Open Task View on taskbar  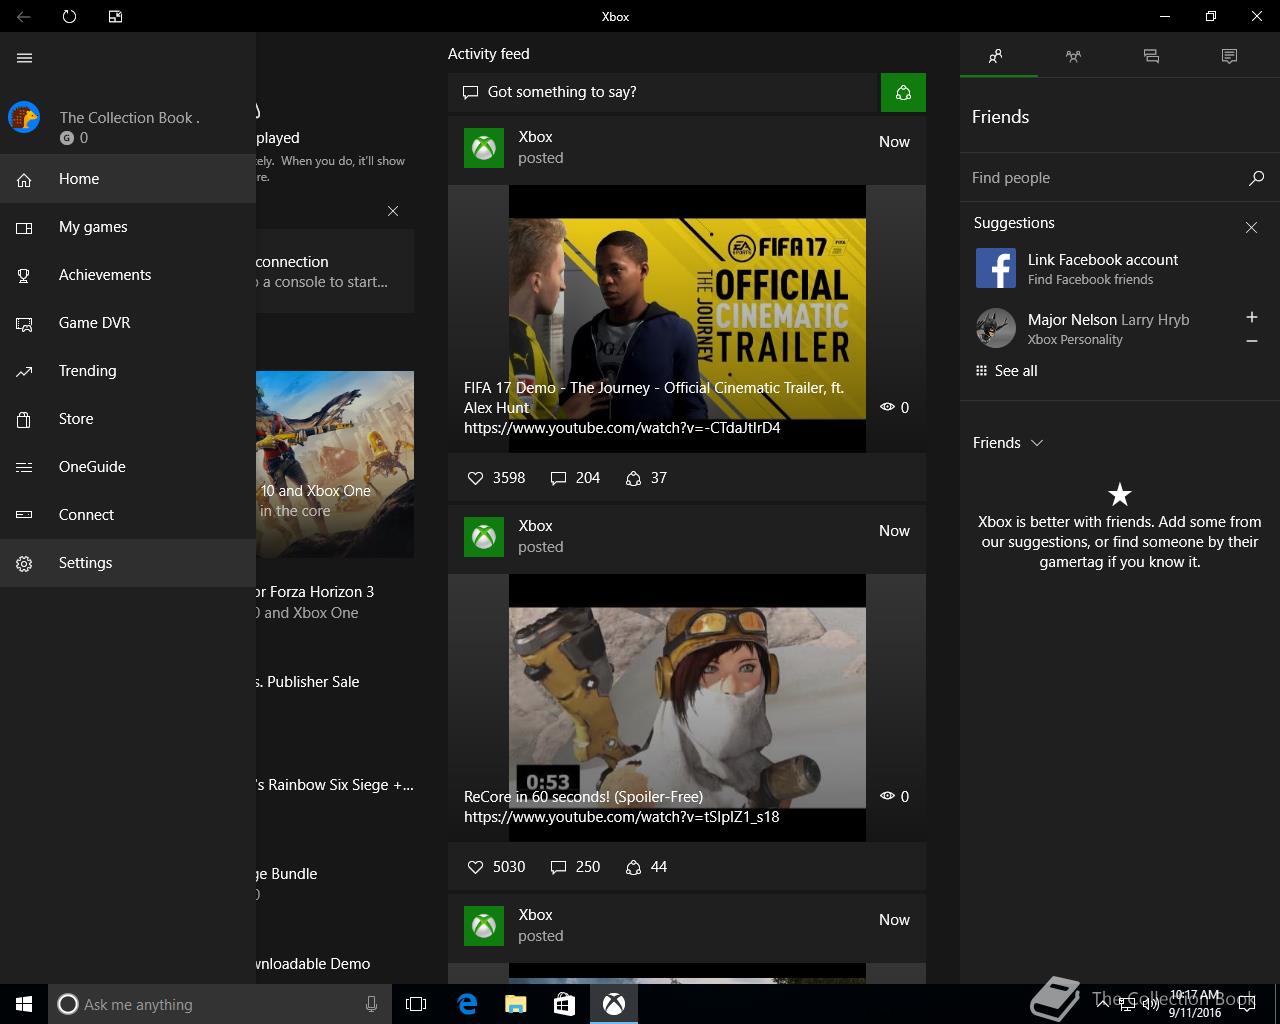(416, 1004)
